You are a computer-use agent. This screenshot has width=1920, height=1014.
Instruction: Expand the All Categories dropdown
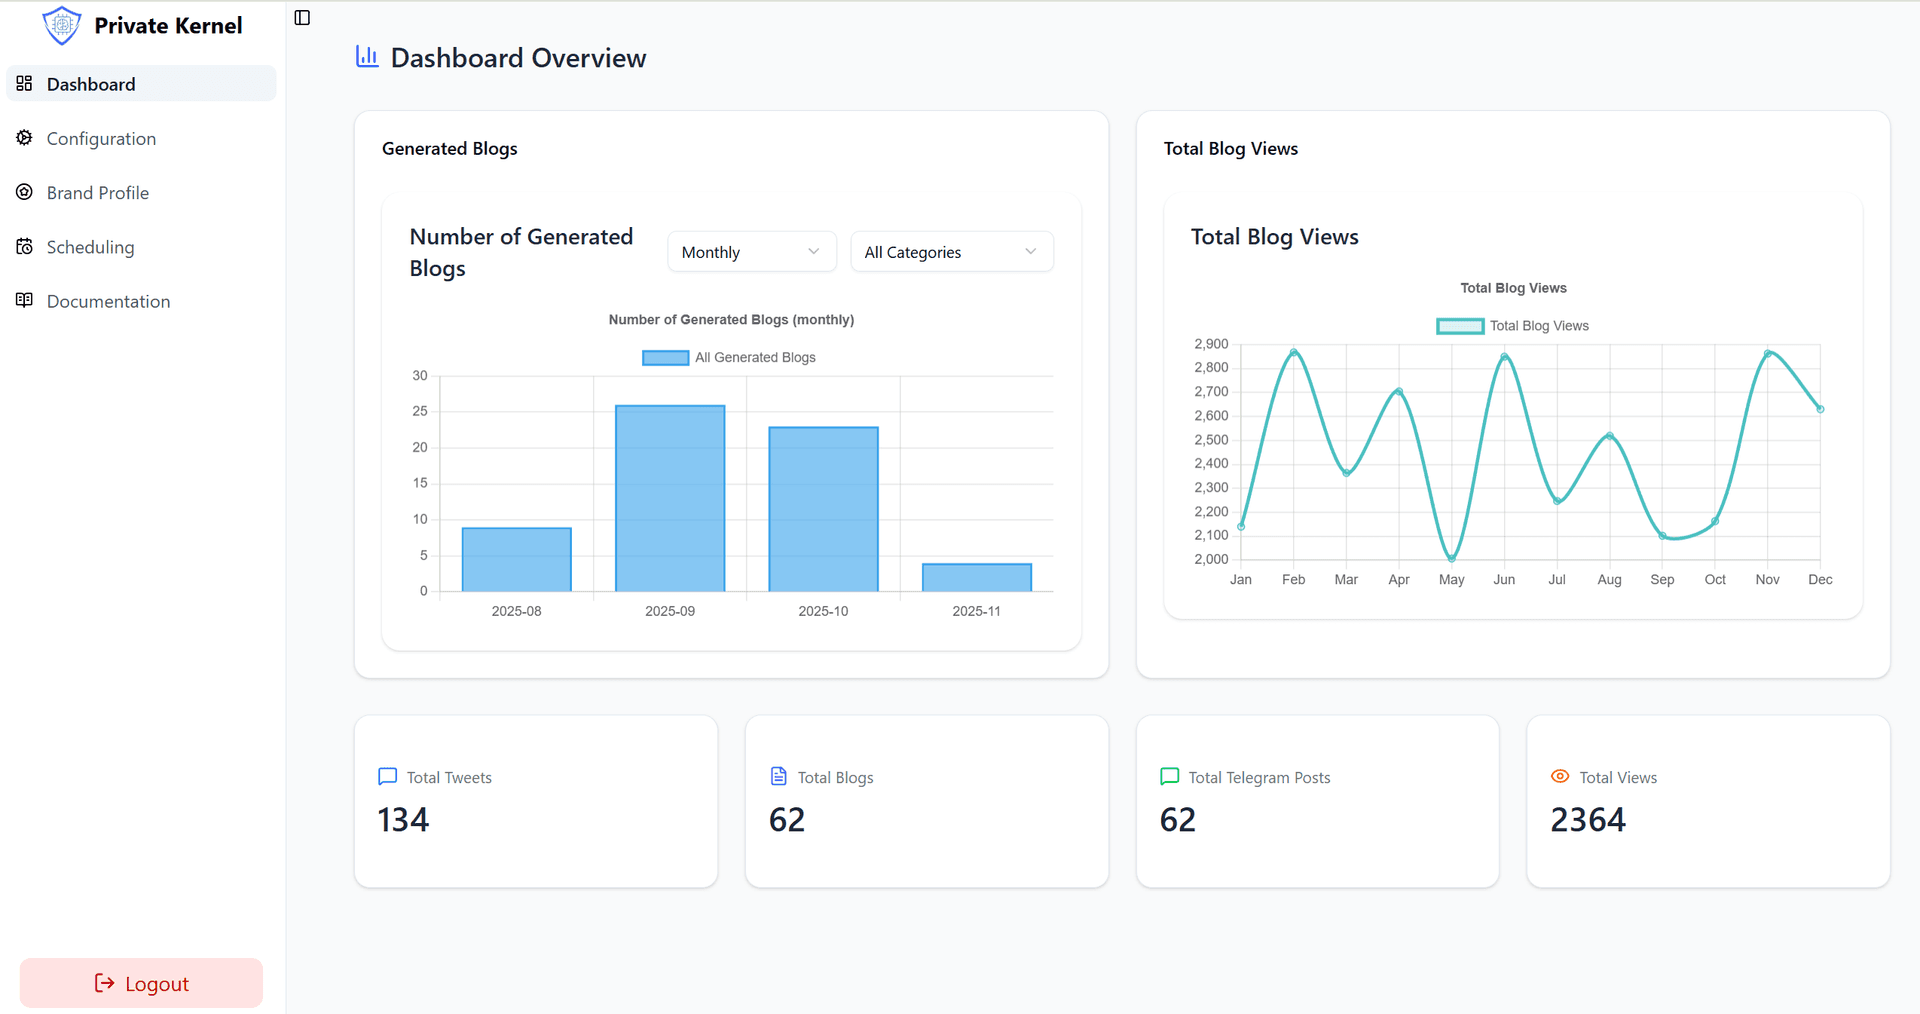pyautogui.click(x=950, y=252)
